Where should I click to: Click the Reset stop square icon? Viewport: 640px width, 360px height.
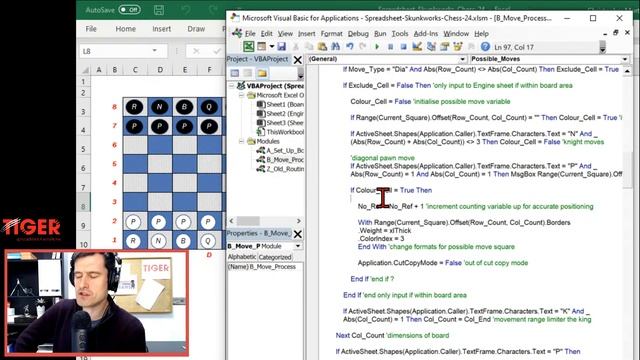coord(403,47)
